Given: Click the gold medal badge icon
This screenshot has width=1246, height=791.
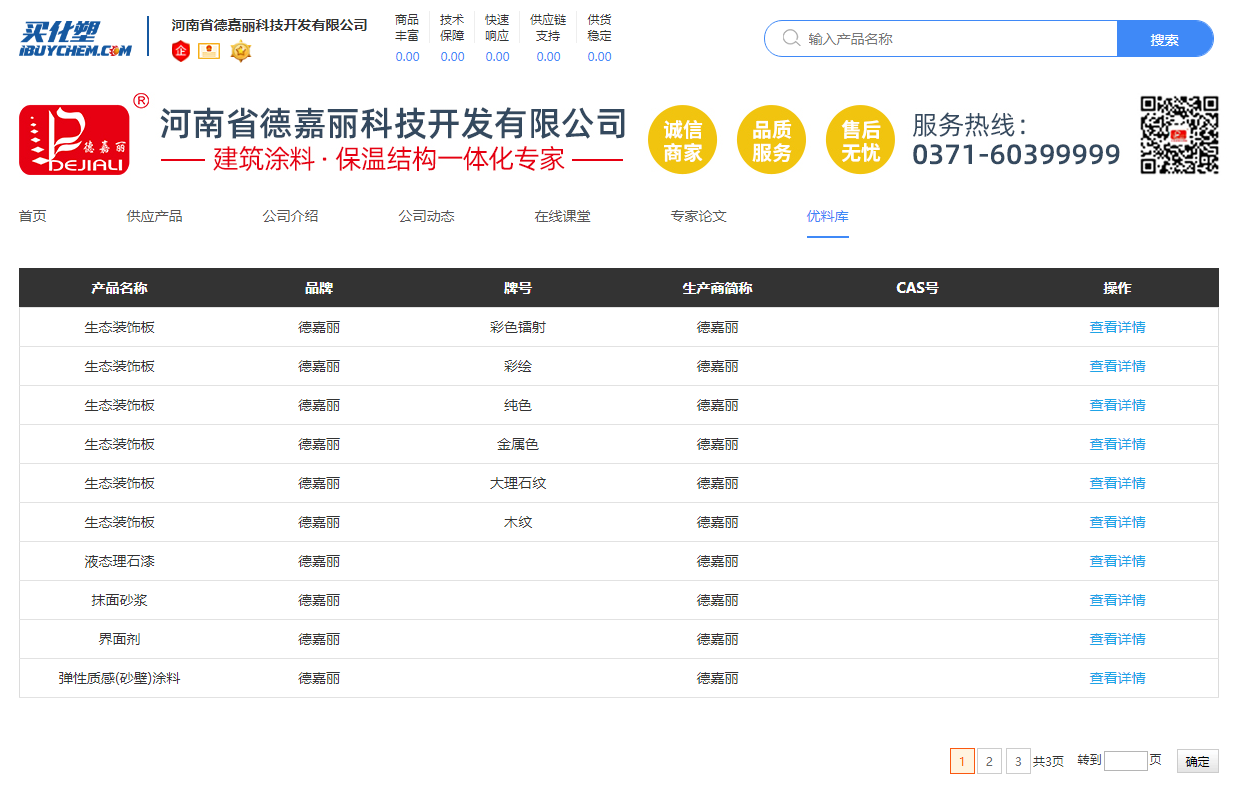Looking at the screenshot, I should coord(241,51).
